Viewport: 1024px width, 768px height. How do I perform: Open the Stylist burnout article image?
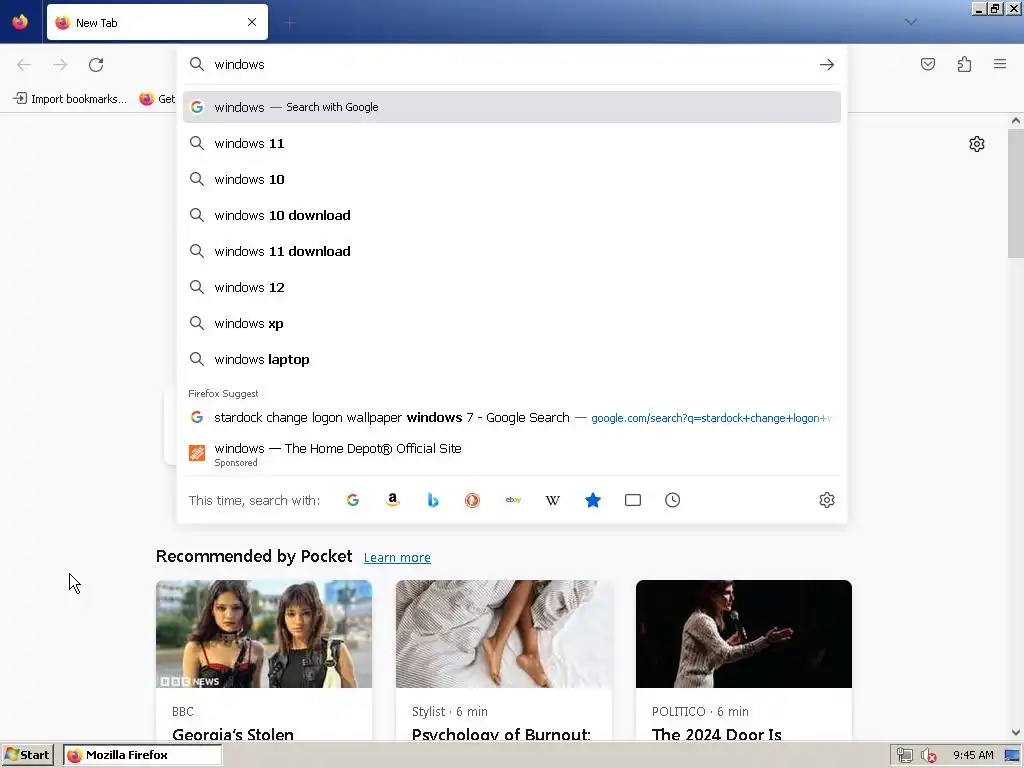tap(504, 633)
